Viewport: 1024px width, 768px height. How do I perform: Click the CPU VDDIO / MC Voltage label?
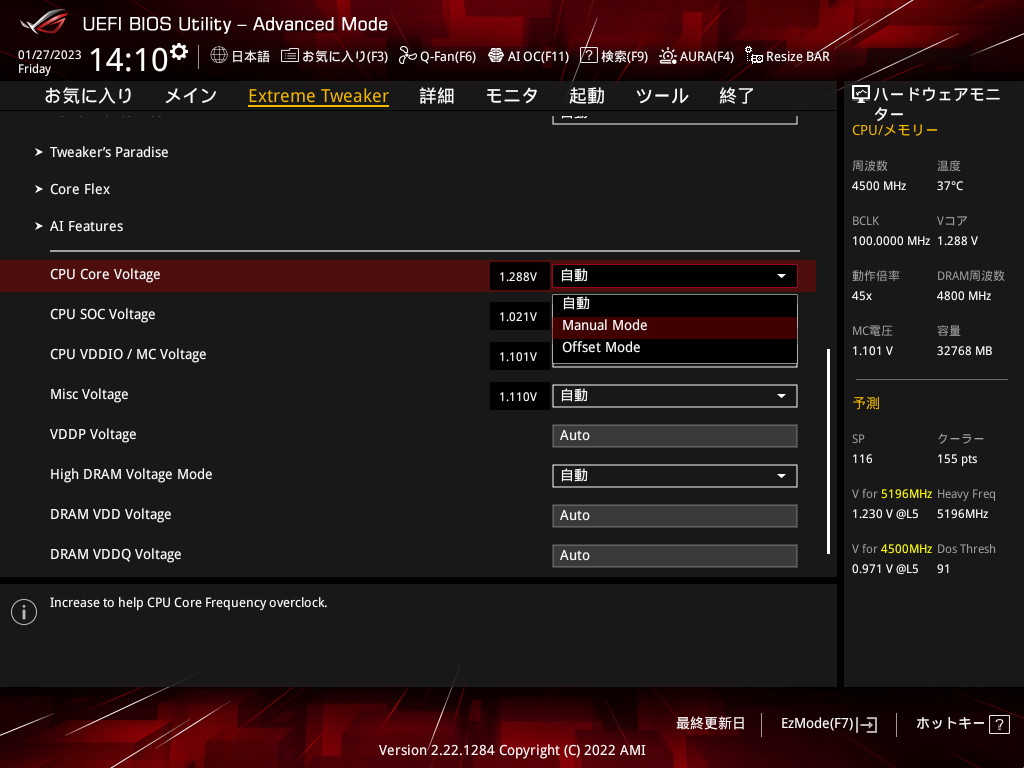(x=128, y=355)
